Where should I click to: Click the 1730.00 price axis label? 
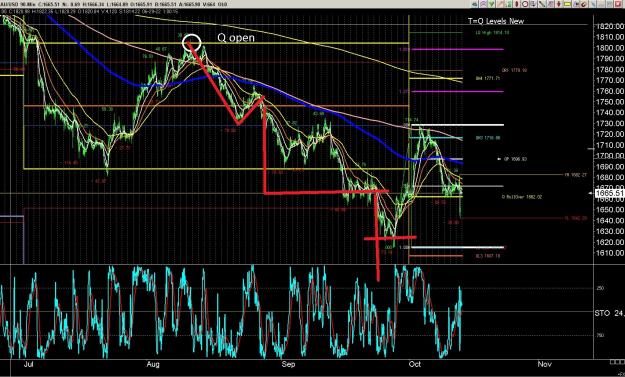point(611,123)
